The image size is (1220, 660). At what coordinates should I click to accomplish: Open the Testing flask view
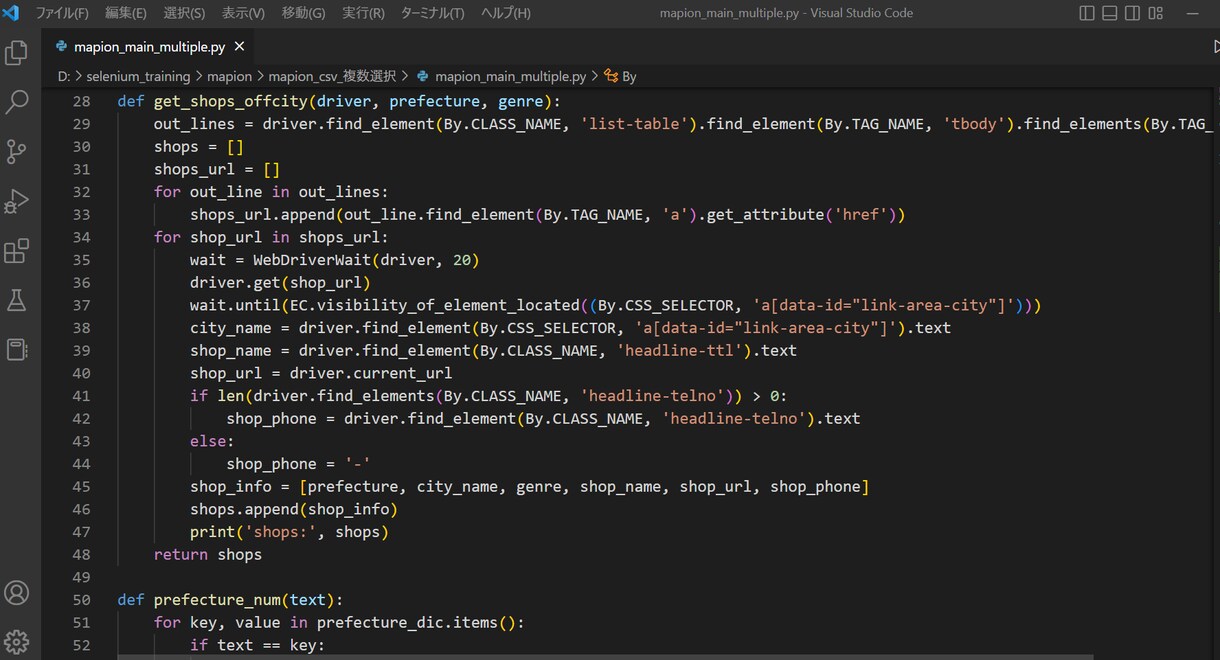coord(17,299)
